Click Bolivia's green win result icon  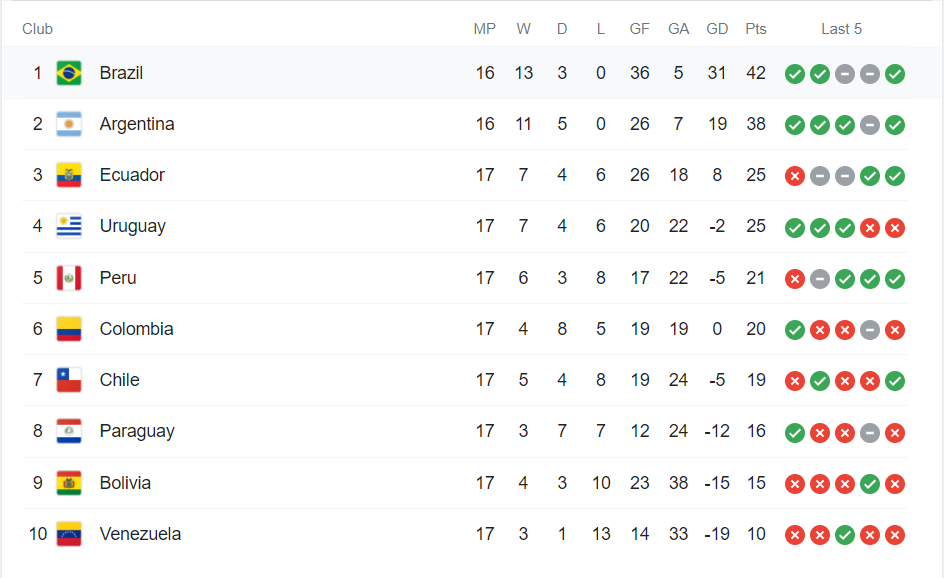(x=870, y=484)
